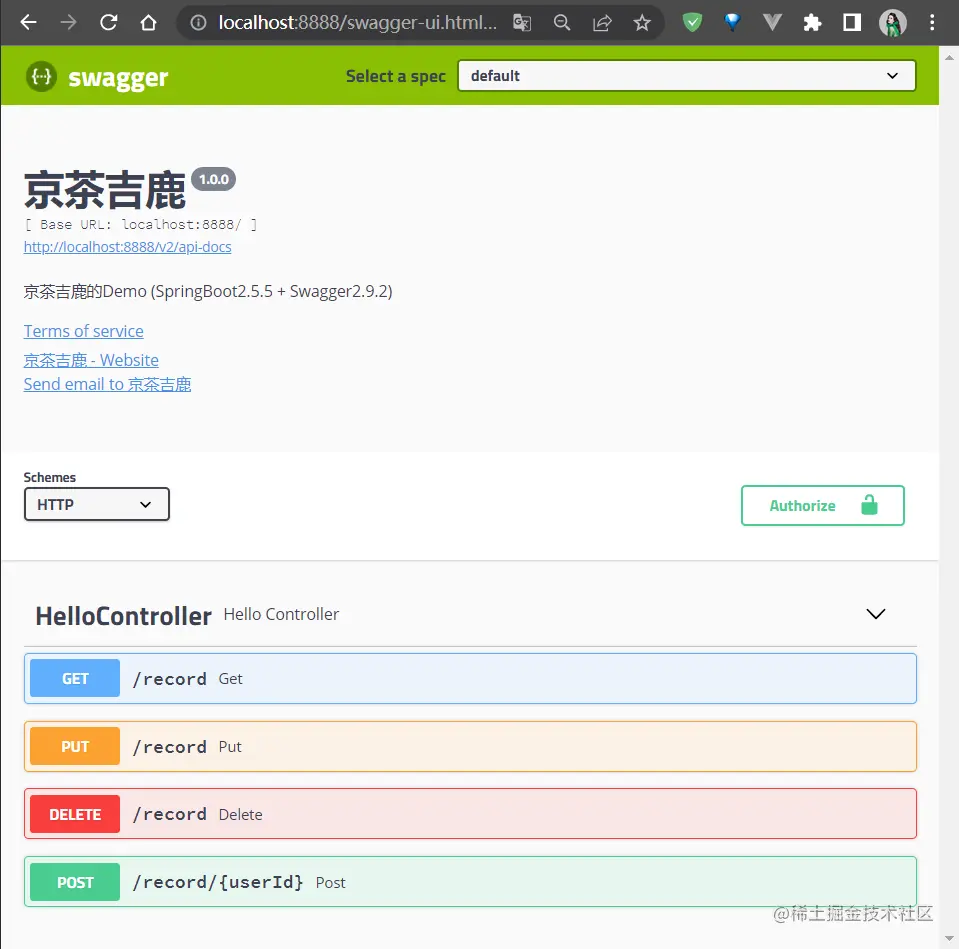Click the page scrollbar down arrow
The width and height of the screenshot is (959, 949).
[x=949, y=938]
